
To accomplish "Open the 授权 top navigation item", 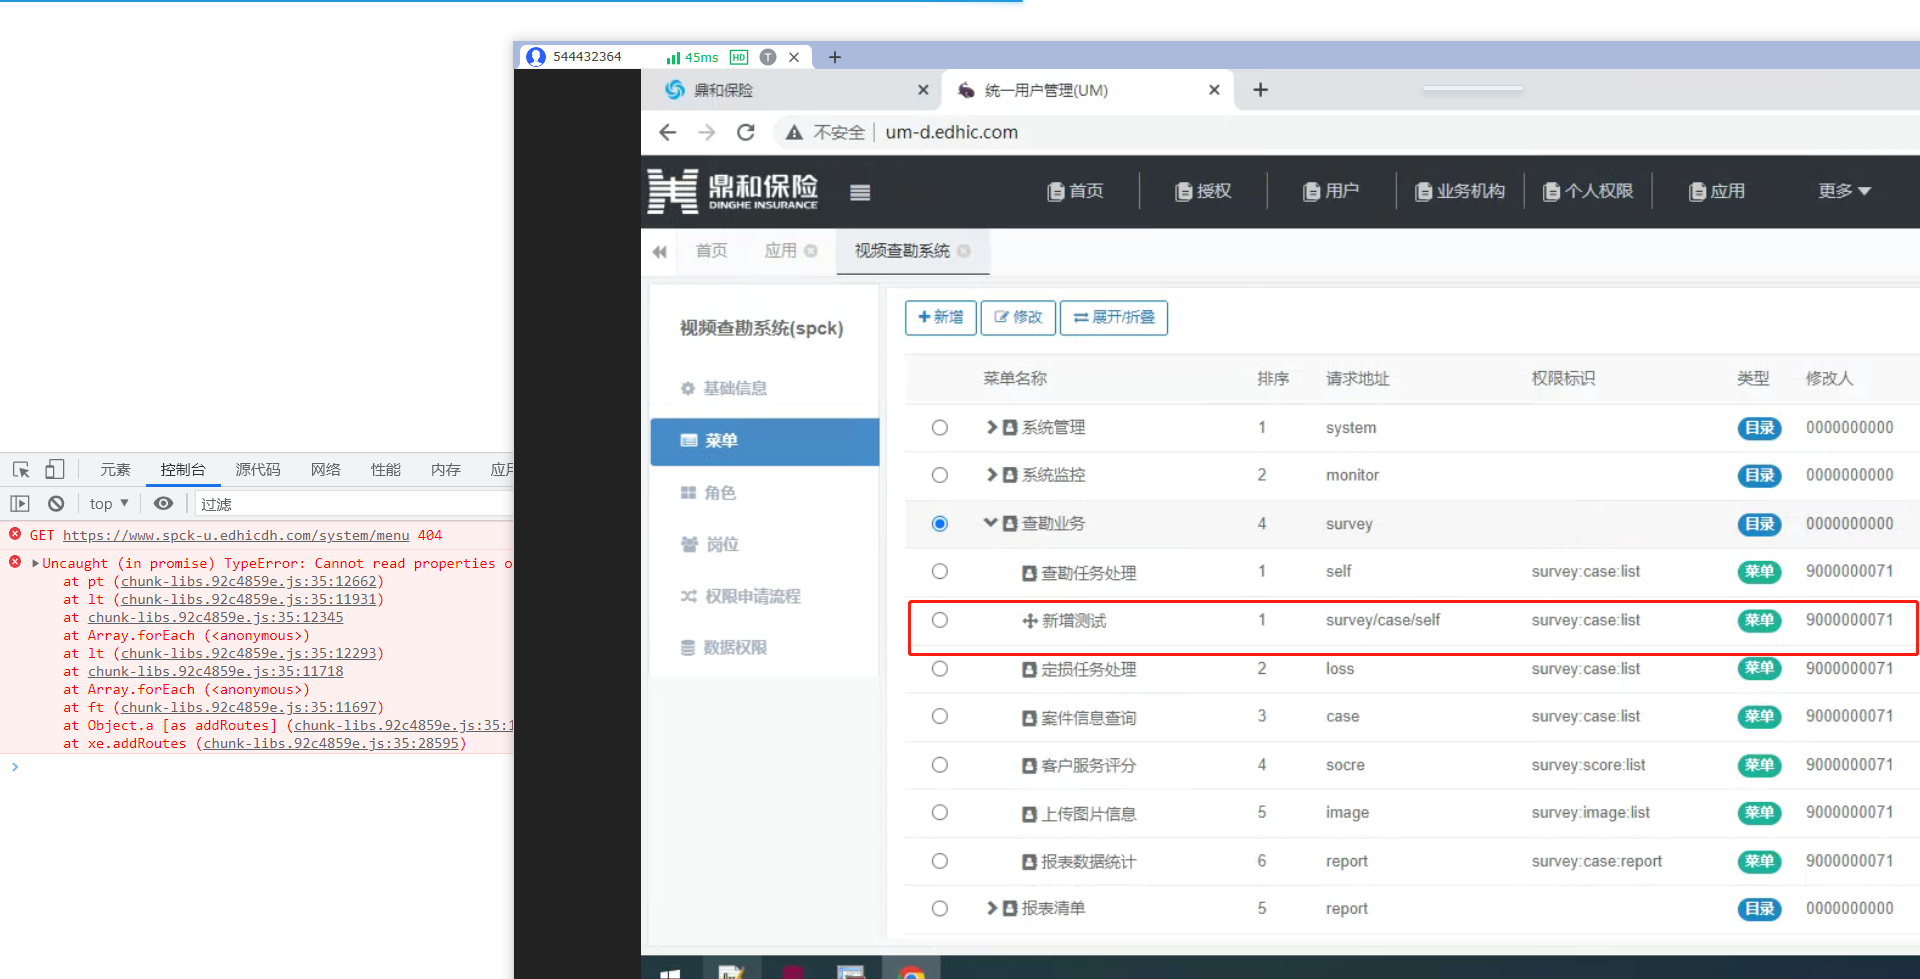I will tap(1203, 191).
